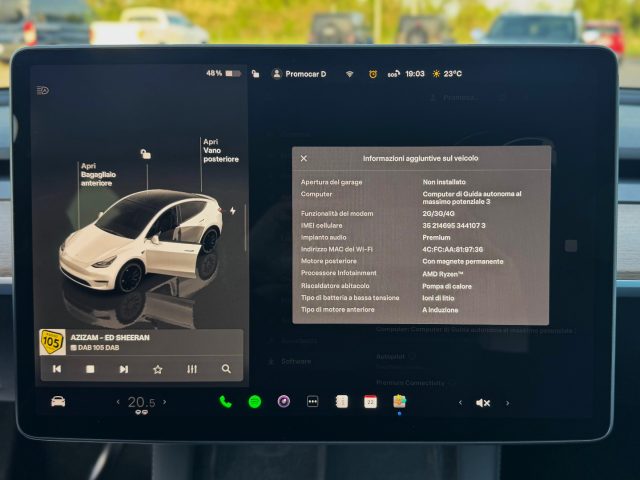Increase cabin temperature with right arrow
Image resolution: width=640 pixels, height=480 pixels.
pos(164,402)
